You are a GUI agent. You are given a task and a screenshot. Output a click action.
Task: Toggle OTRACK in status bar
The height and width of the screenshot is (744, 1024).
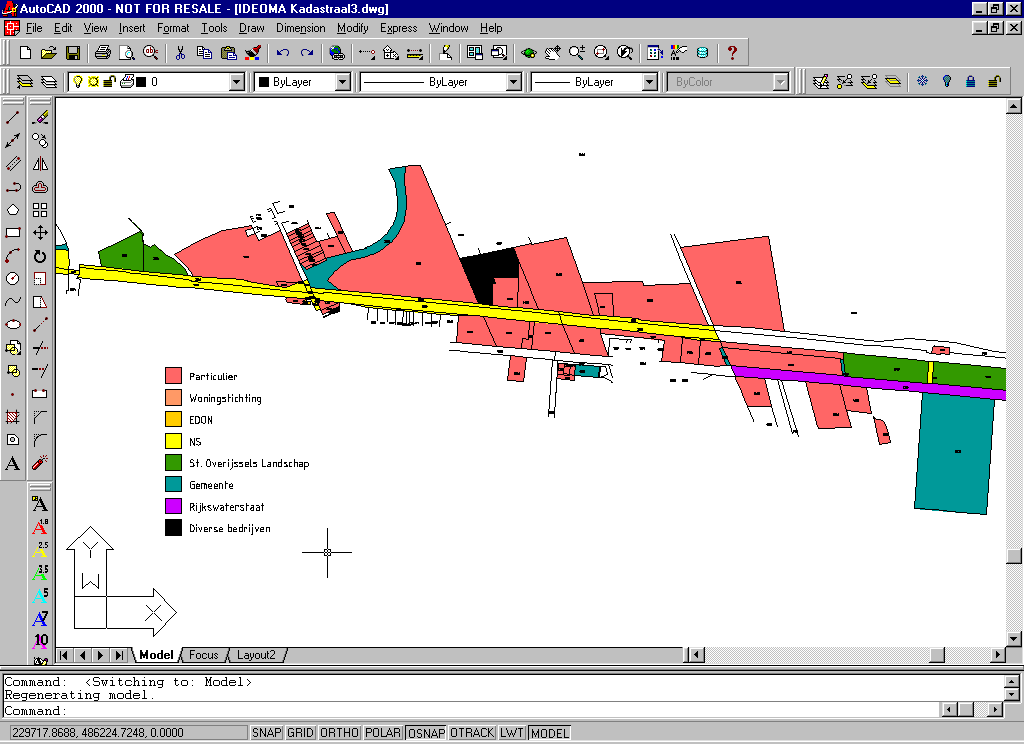tap(472, 733)
